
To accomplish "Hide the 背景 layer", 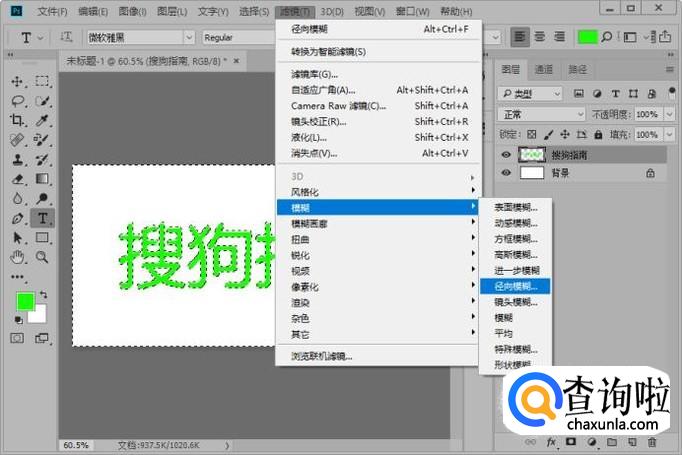I will coord(506,173).
